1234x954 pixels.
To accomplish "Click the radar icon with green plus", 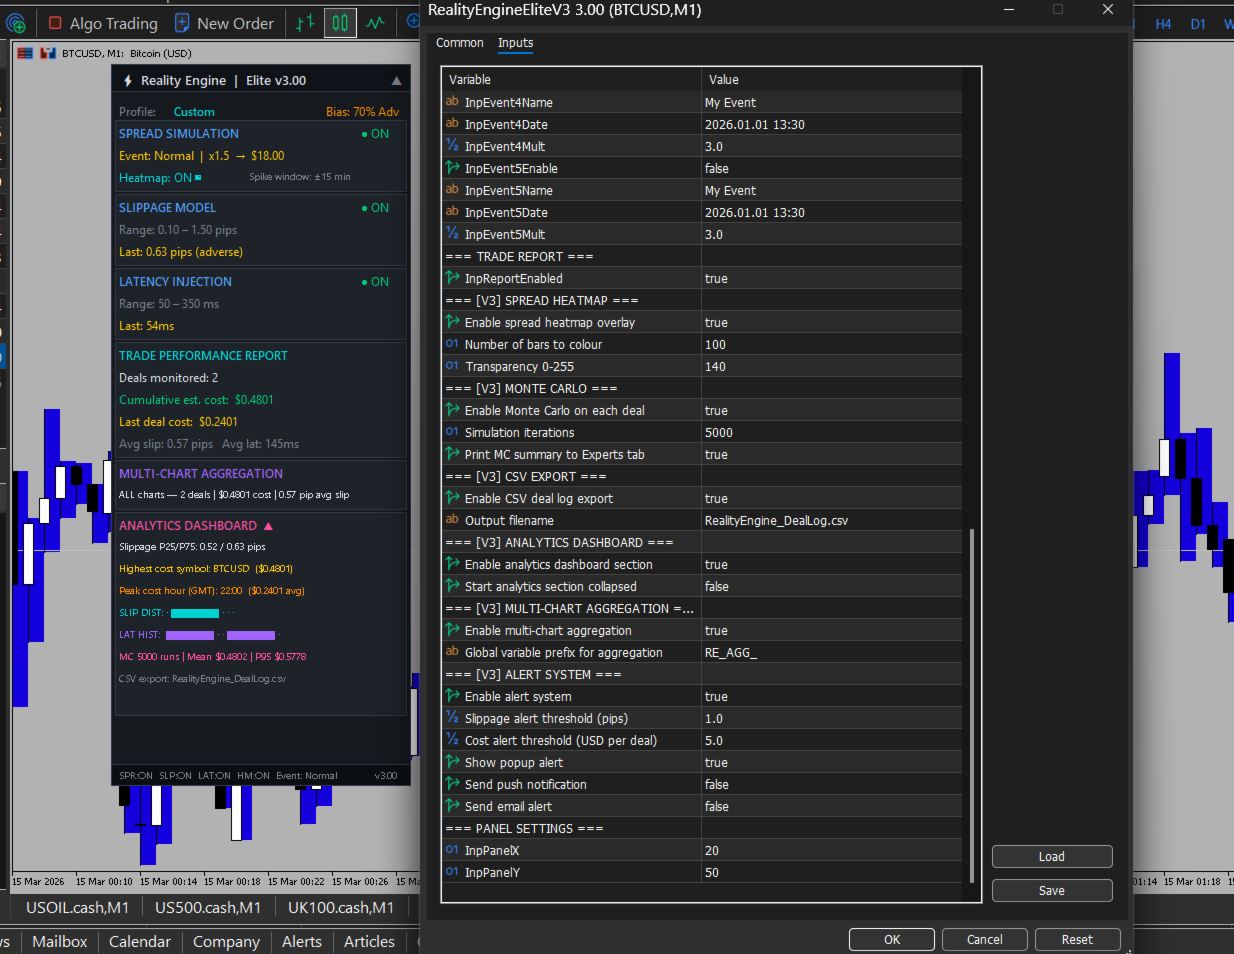I will tap(15, 23).
